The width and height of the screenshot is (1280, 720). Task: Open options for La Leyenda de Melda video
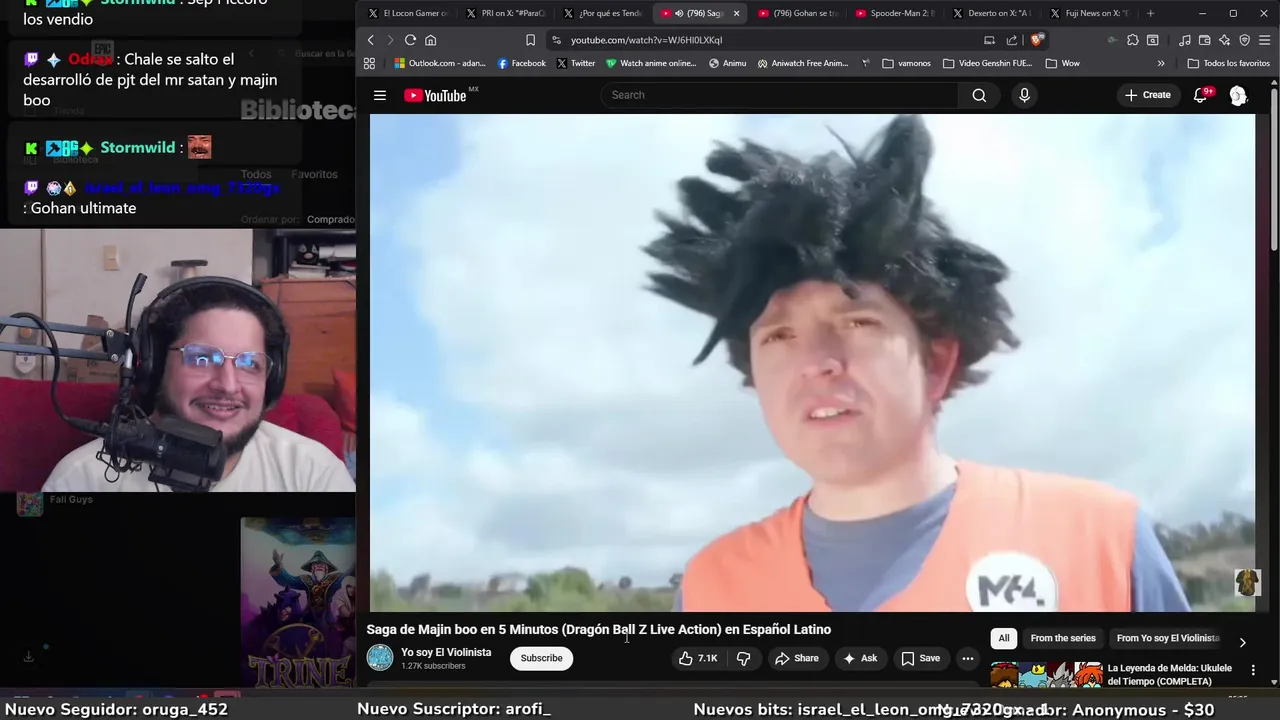coord(1253,670)
